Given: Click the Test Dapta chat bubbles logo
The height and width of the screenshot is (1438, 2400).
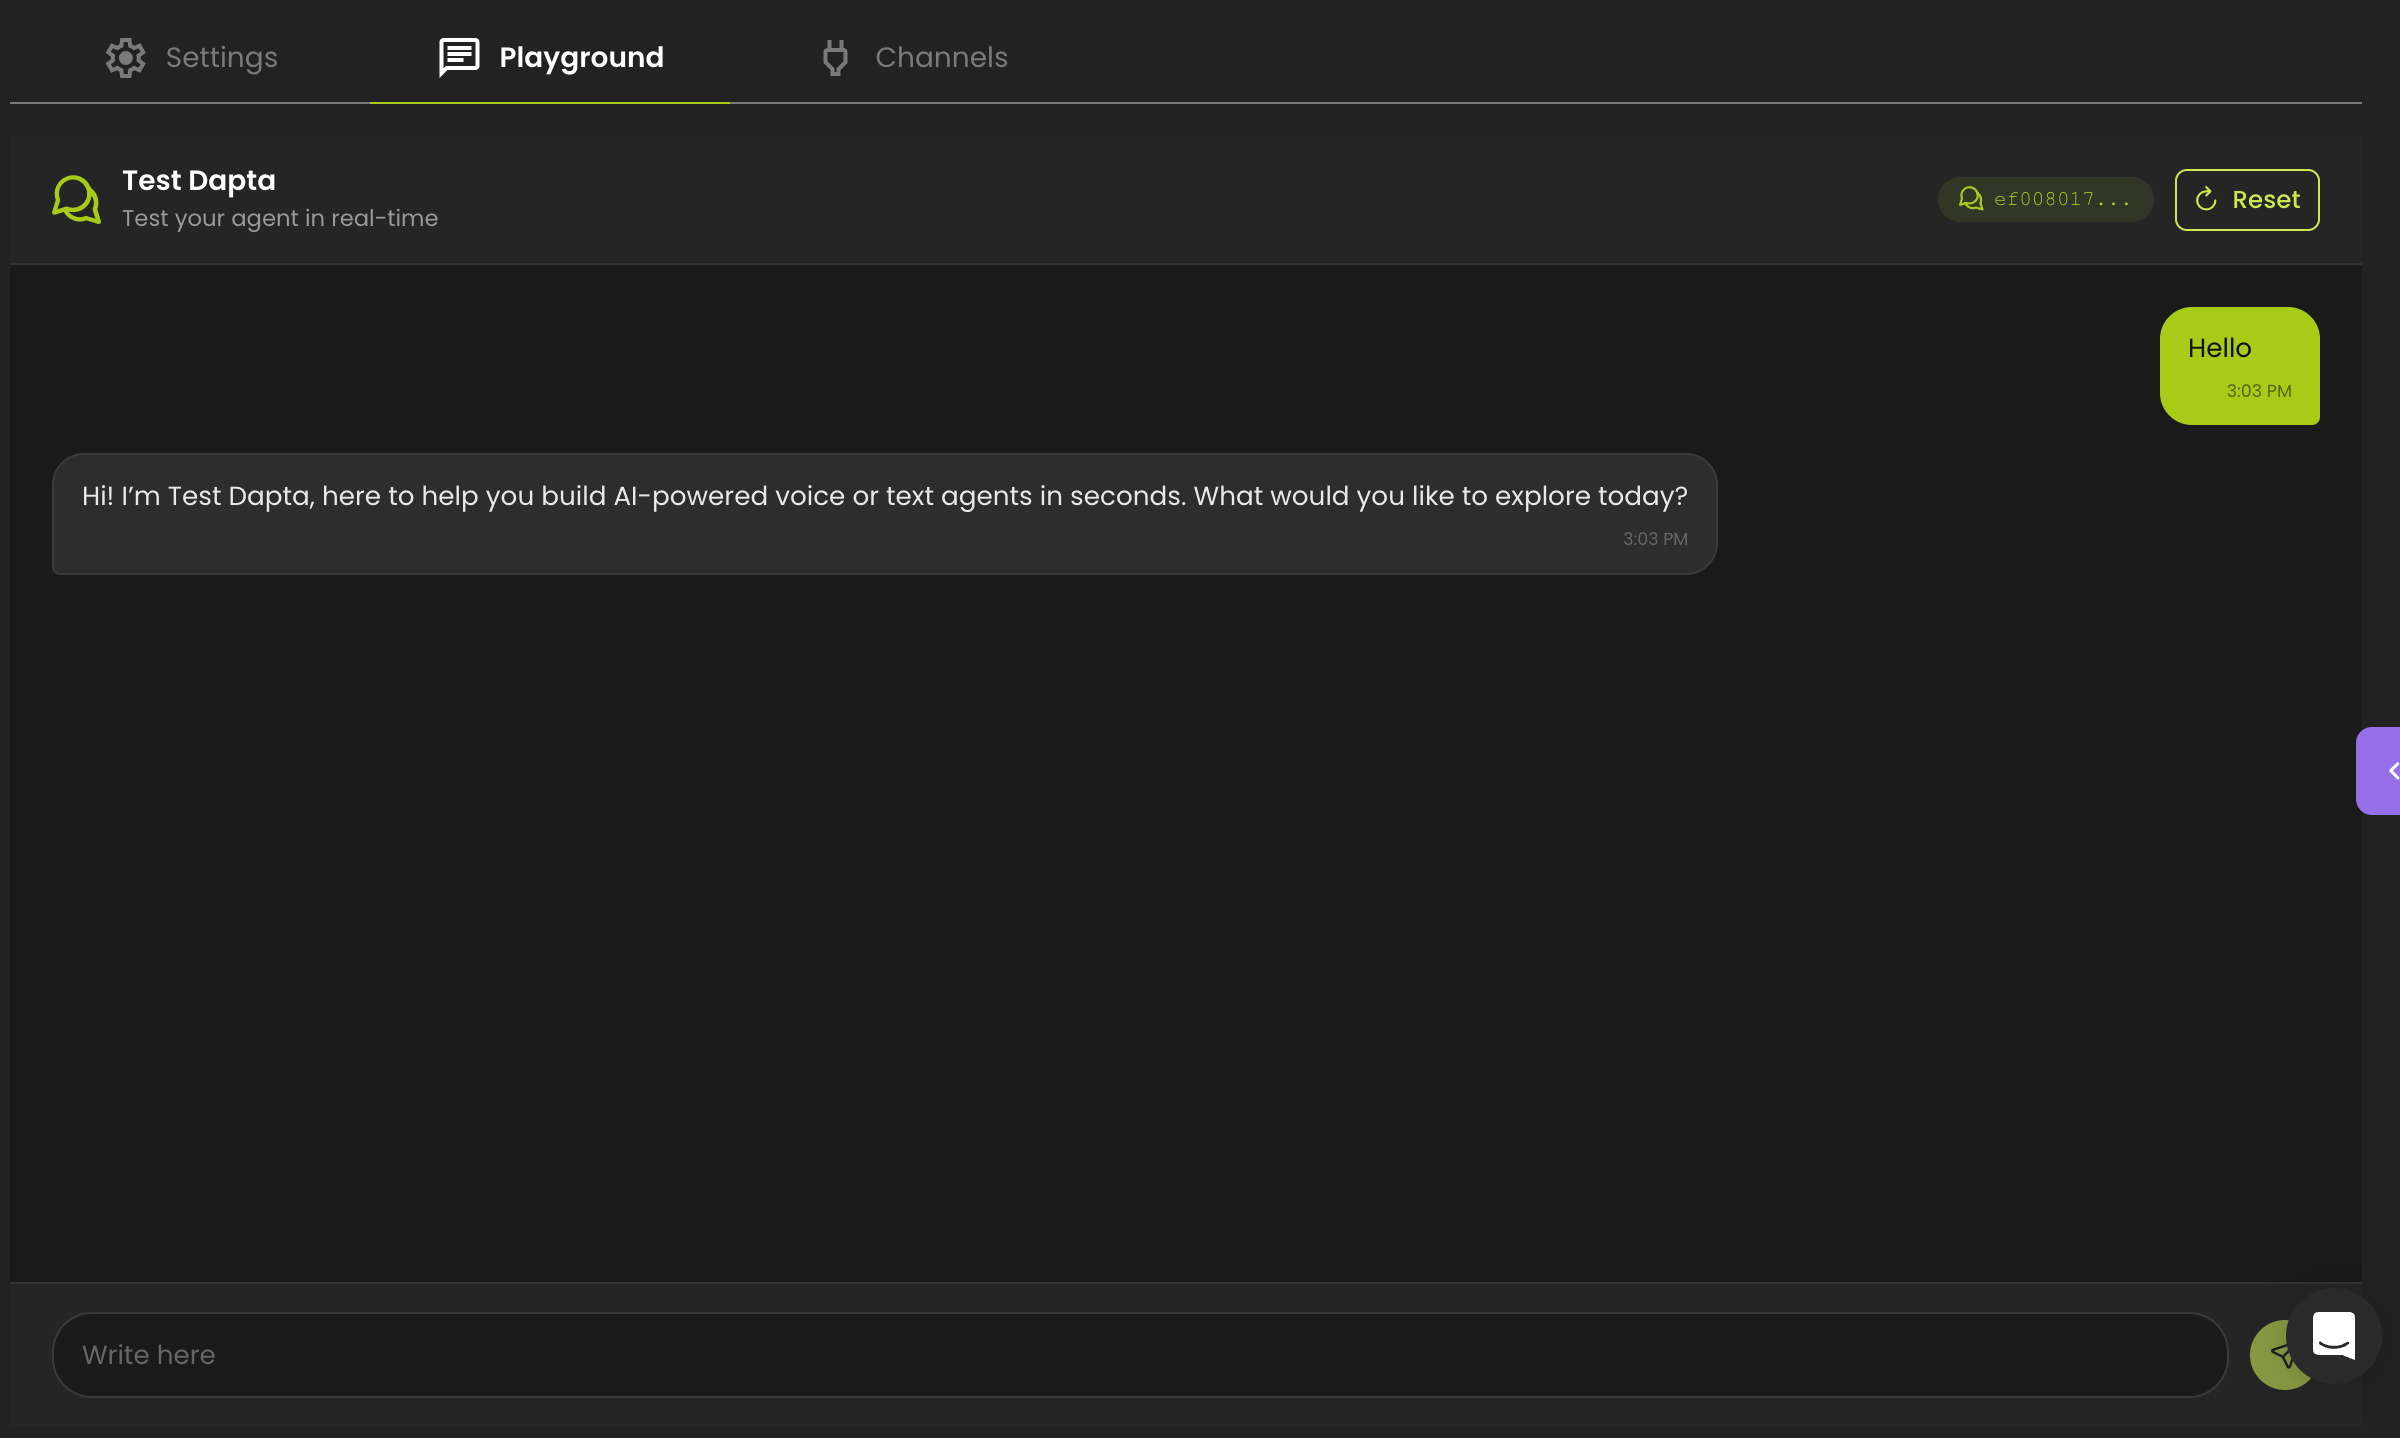Looking at the screenshot, I should point(77,199).
